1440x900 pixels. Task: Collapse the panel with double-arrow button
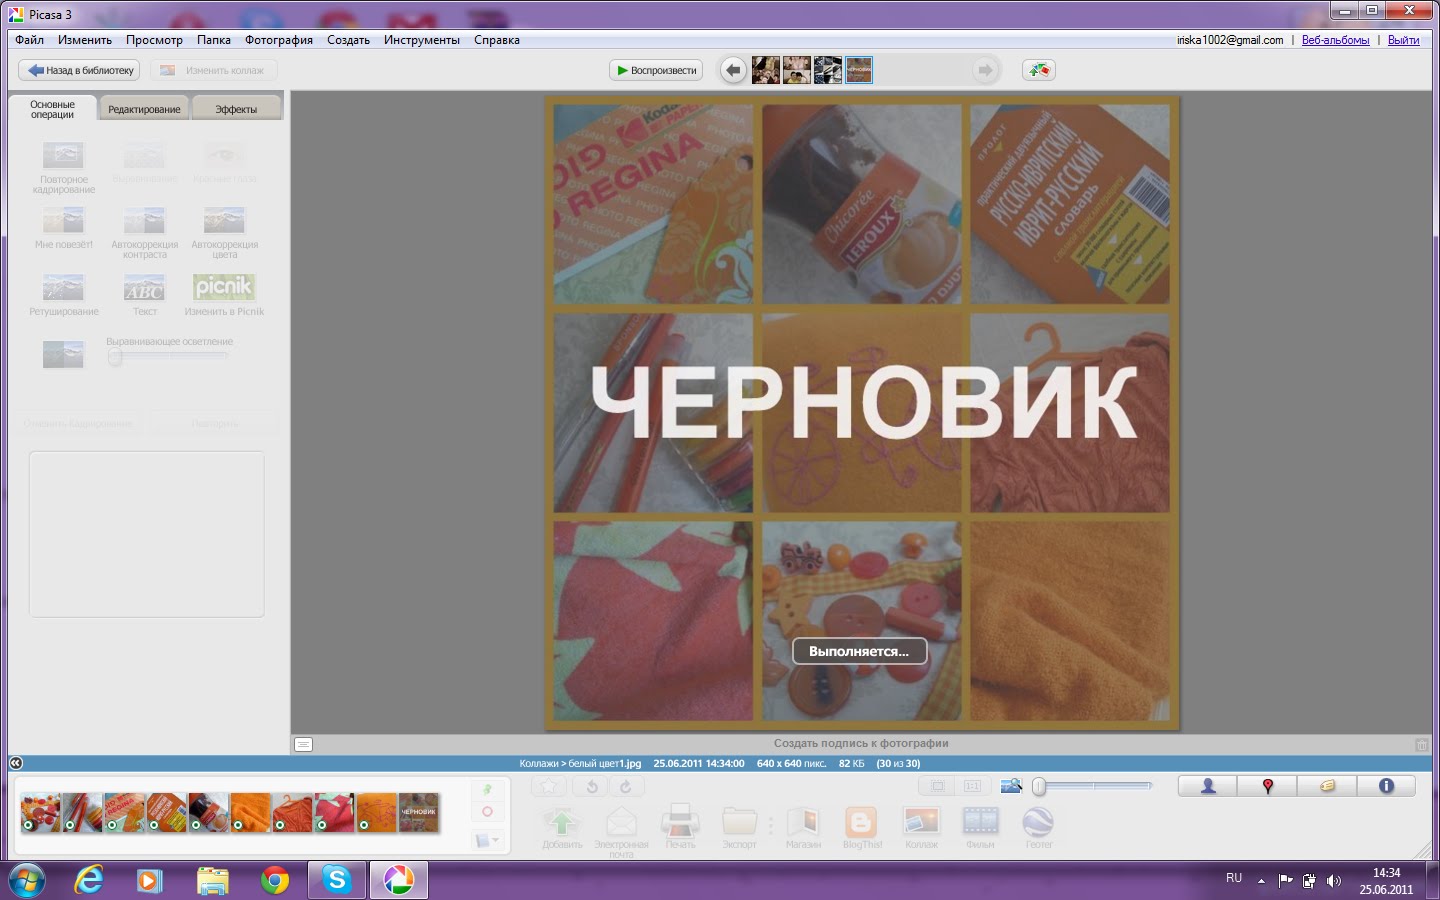16,763
